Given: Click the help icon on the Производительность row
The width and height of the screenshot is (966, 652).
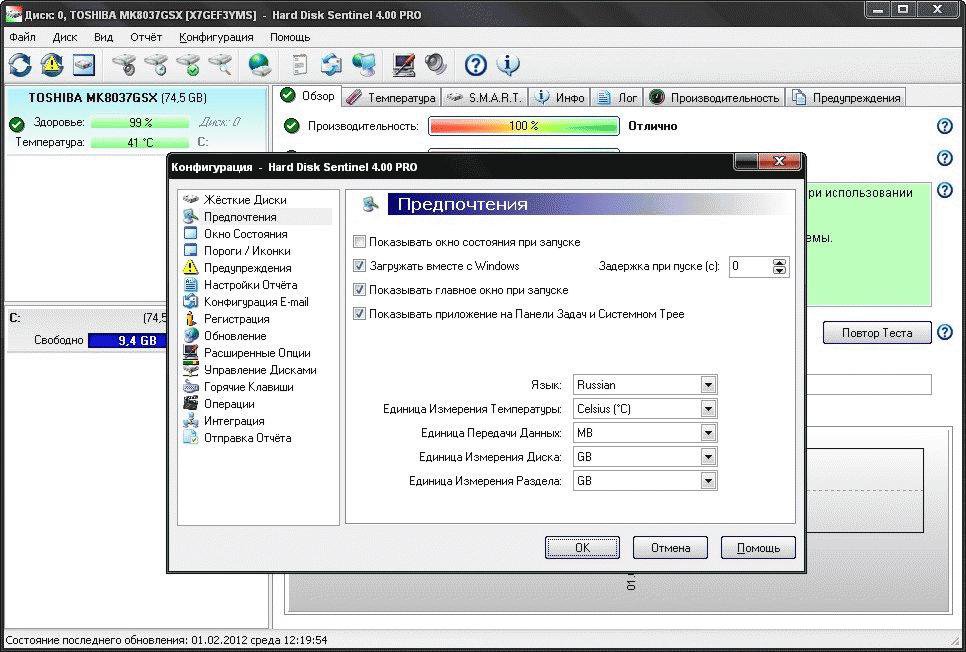Looking at the screenshot, I should pyautogui.click(x=944, y=126).
